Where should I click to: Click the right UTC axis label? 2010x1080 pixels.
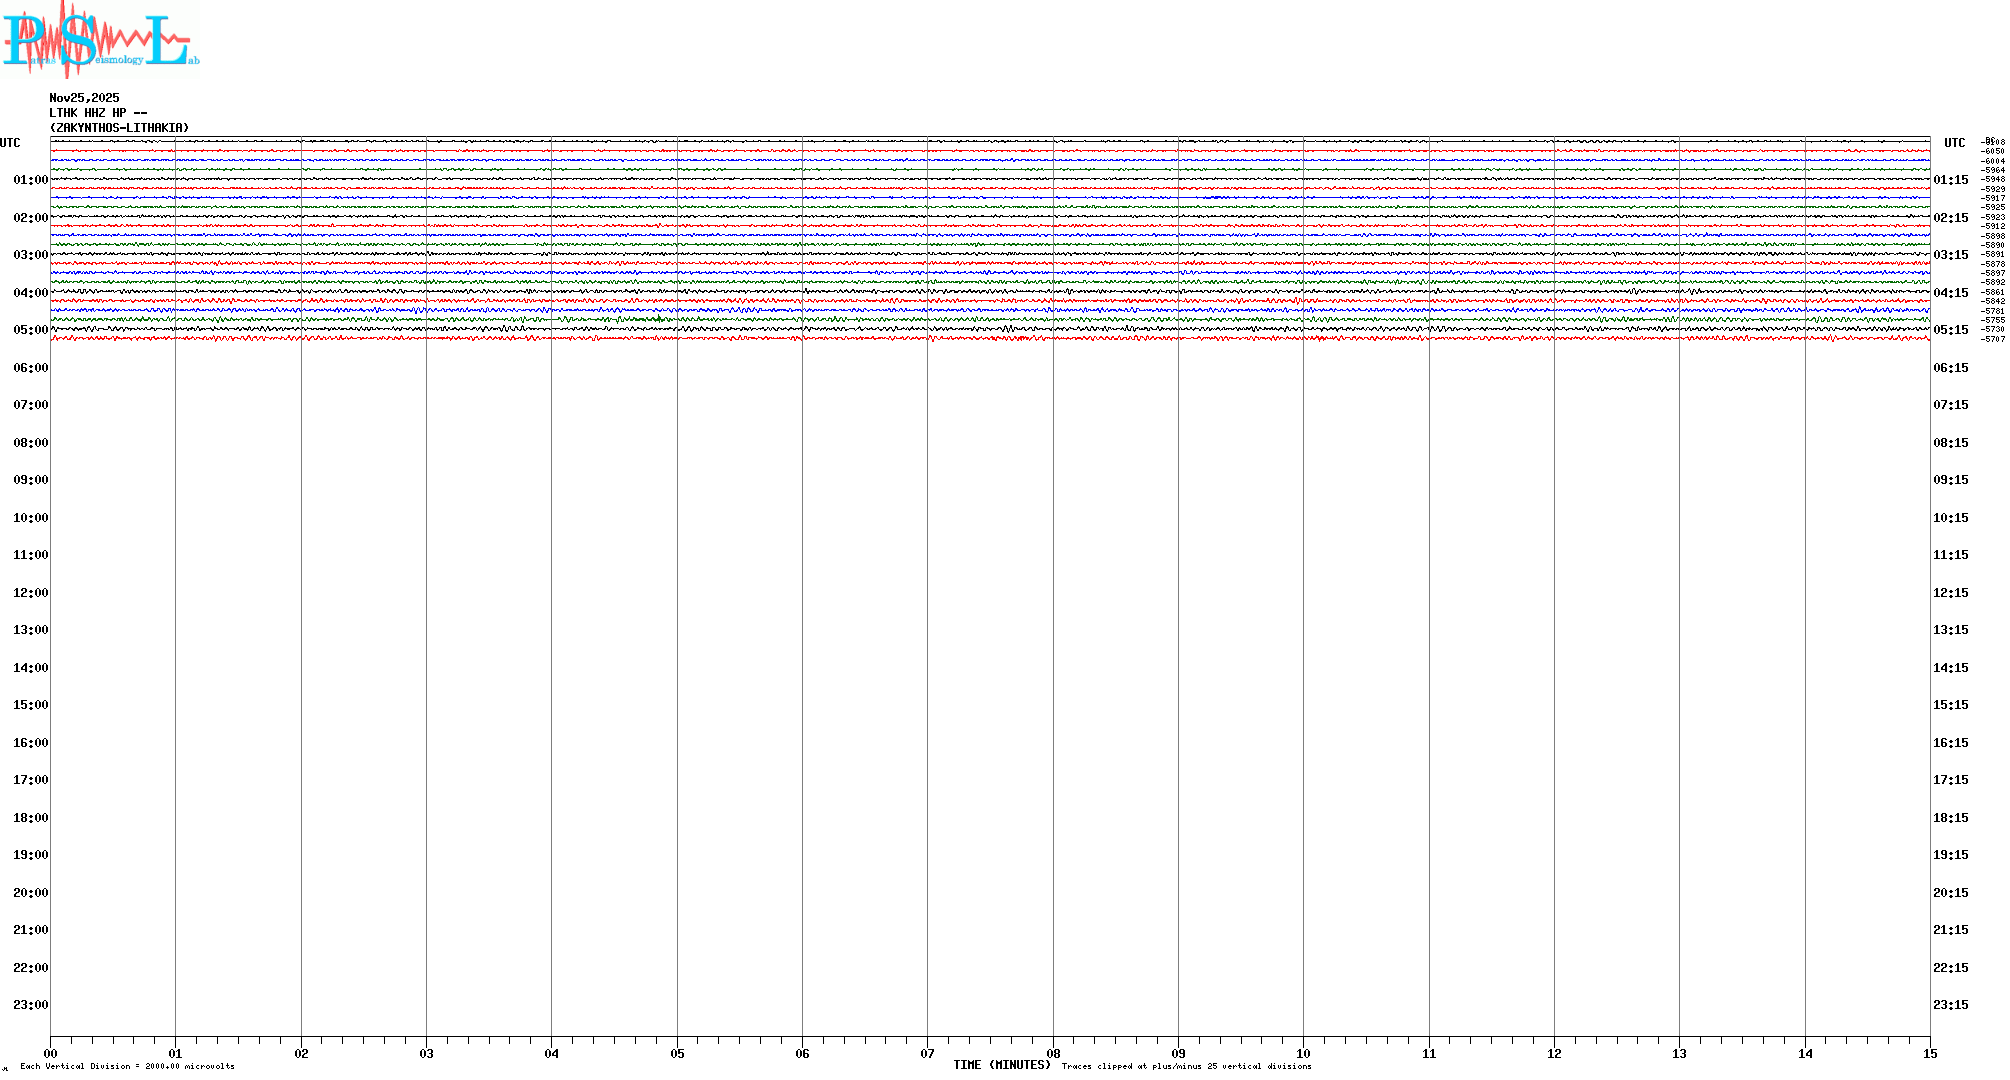(x=1954, y=143)
